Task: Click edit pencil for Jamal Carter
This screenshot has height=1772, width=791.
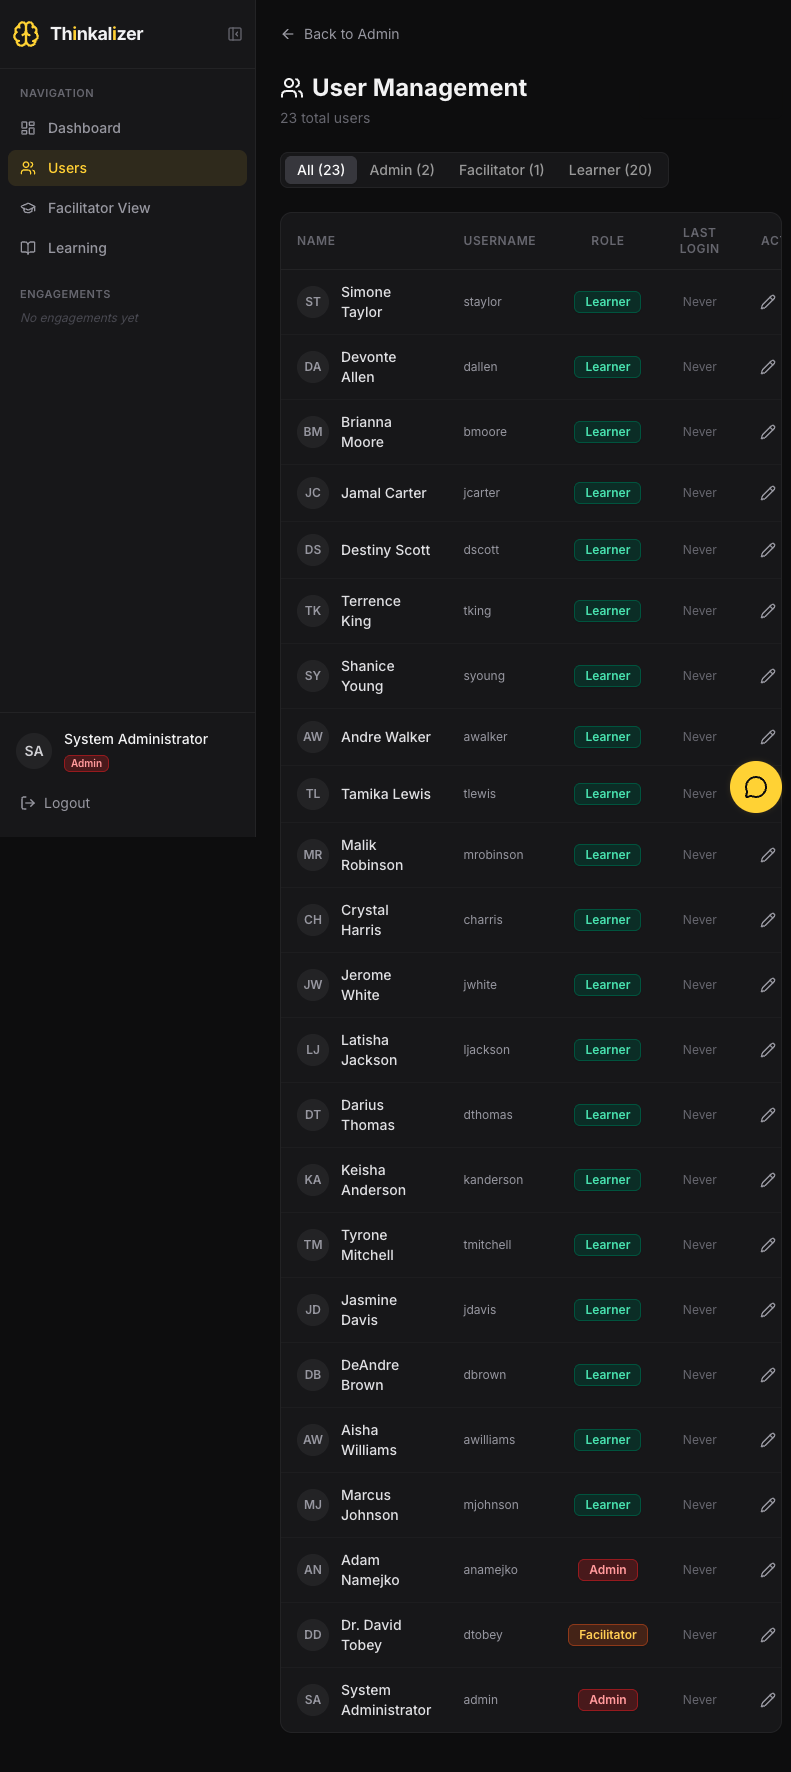Action: (768, 493)
